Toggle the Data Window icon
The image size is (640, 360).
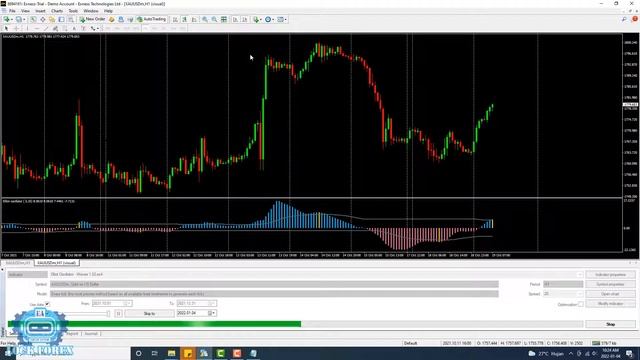click(x=42, y=19)
